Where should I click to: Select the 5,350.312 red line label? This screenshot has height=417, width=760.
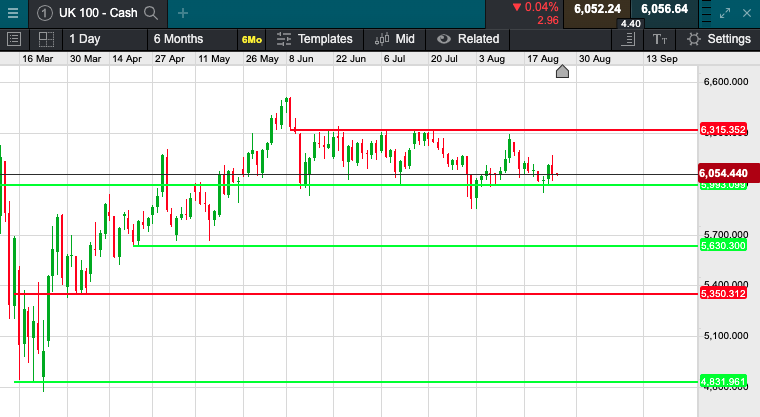tap(723, 293)
